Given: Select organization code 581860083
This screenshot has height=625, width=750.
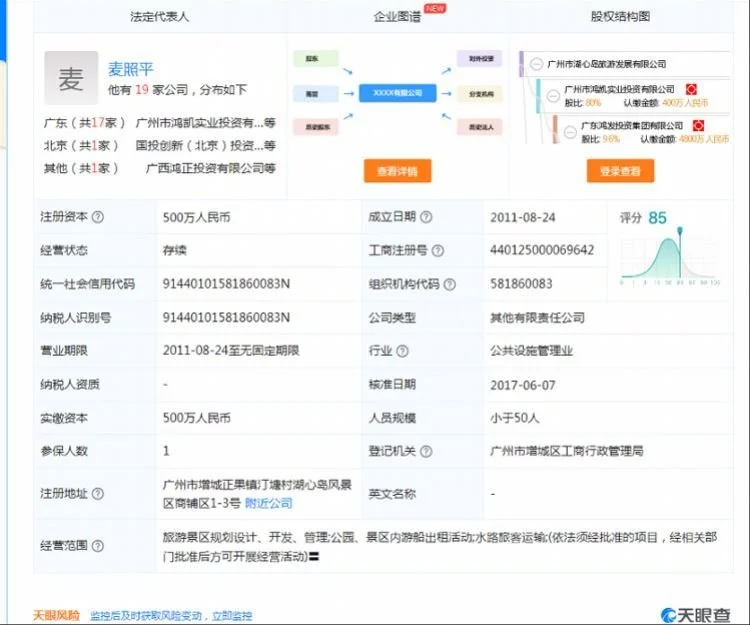Looking at the screenshot, I should coord(521,284).
